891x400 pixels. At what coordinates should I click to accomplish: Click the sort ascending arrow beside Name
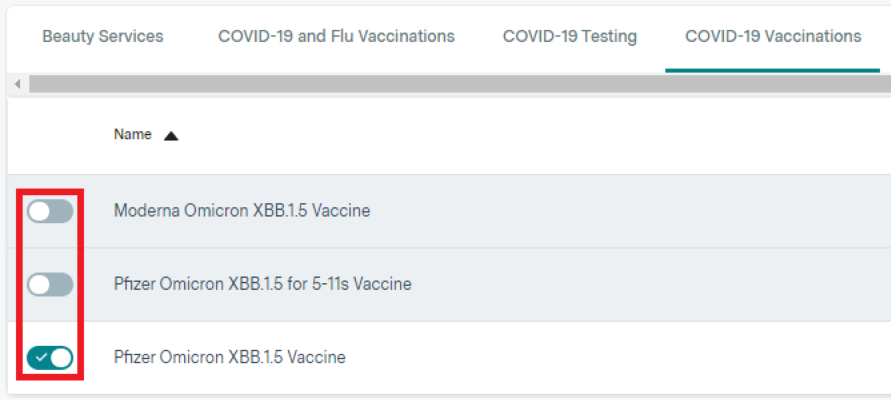[x=171, y=136]
